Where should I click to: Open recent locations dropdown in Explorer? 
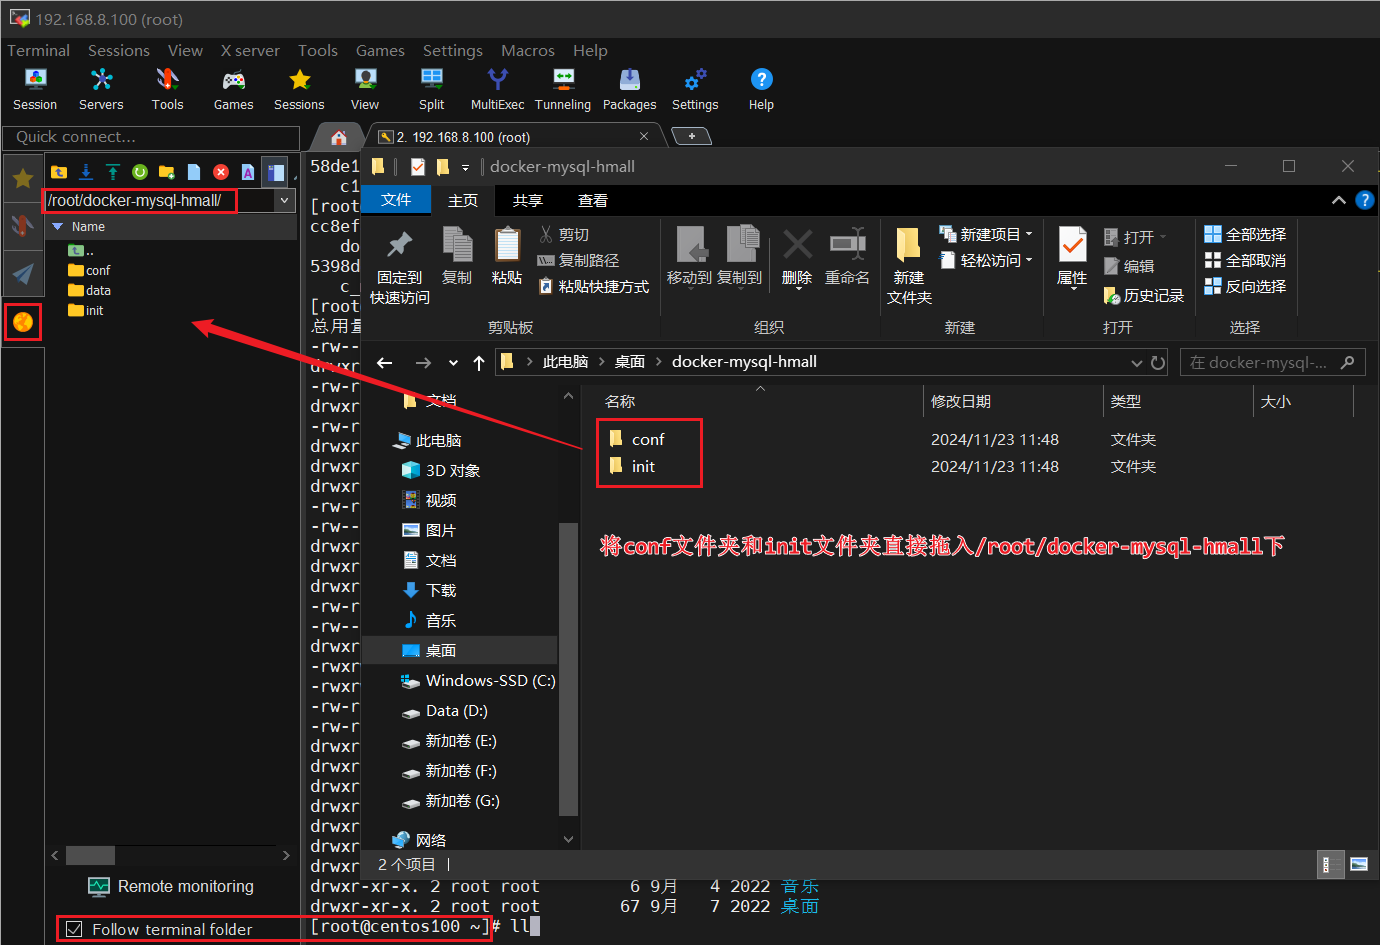pyautogui.click(x=453, y=363)
